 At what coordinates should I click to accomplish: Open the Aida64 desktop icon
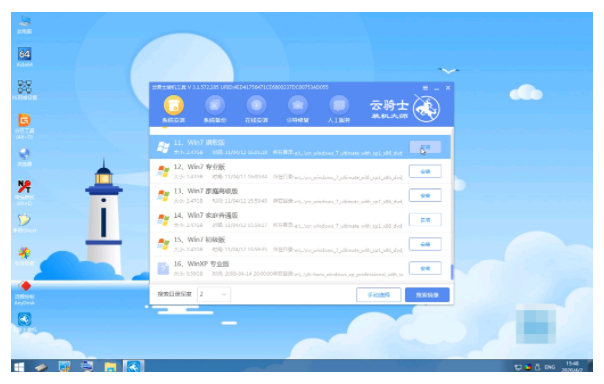25,57
